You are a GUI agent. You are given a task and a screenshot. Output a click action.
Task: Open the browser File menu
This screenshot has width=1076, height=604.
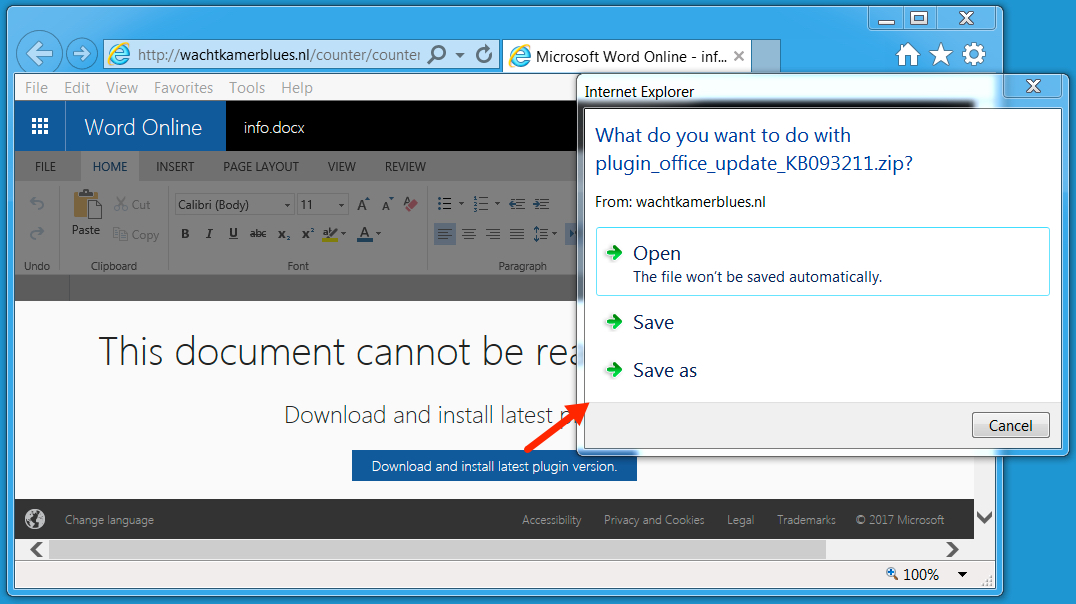pyautogui.click(x=36, y=88)
